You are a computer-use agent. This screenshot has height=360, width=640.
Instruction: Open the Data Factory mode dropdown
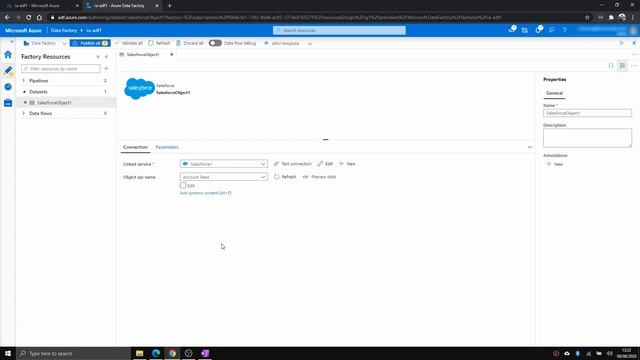point(45,43)
